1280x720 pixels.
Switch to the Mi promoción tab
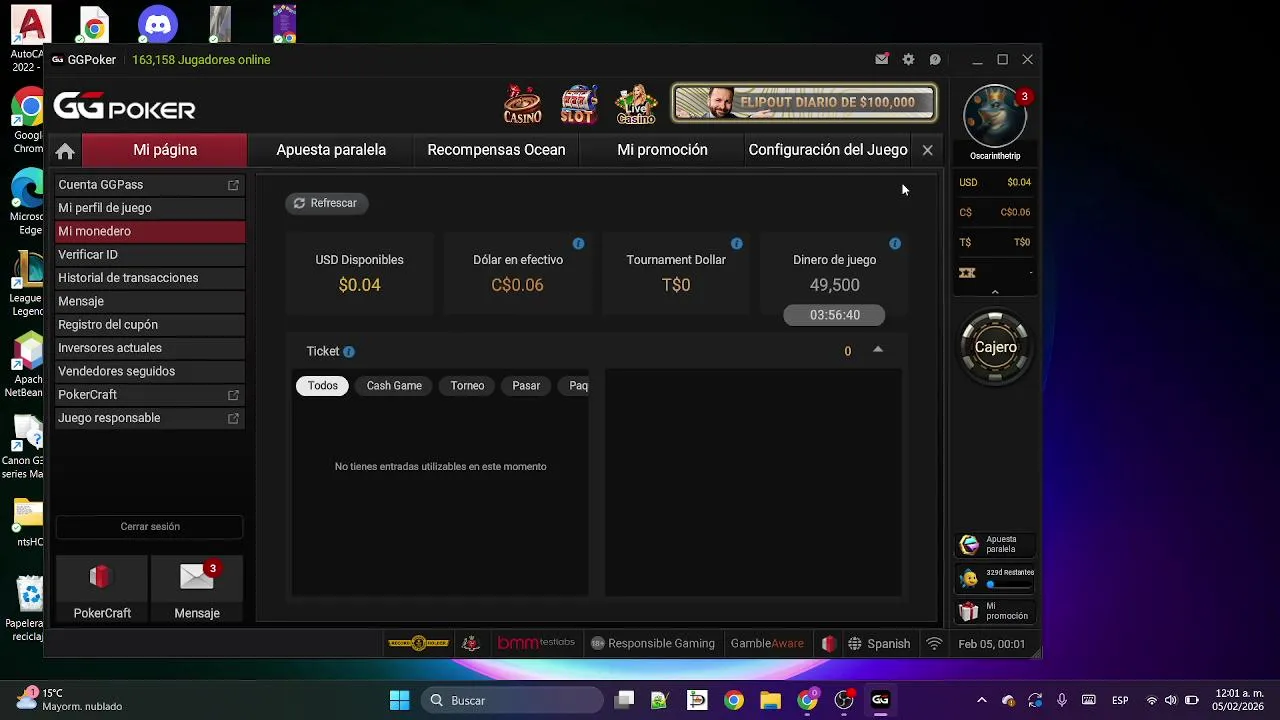(662, 150)
